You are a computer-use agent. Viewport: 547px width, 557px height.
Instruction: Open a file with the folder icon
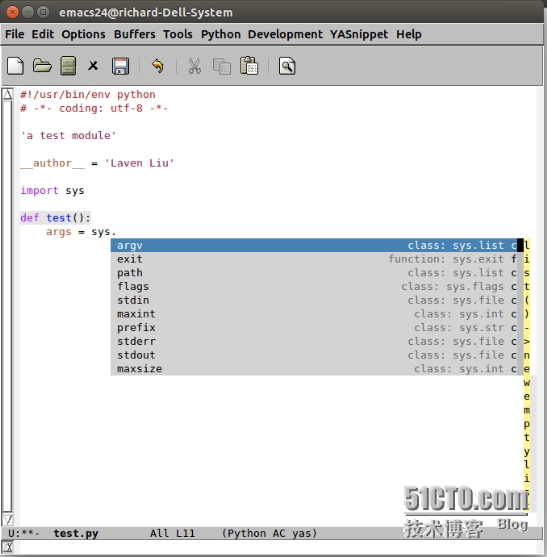[x=42, y=66]
